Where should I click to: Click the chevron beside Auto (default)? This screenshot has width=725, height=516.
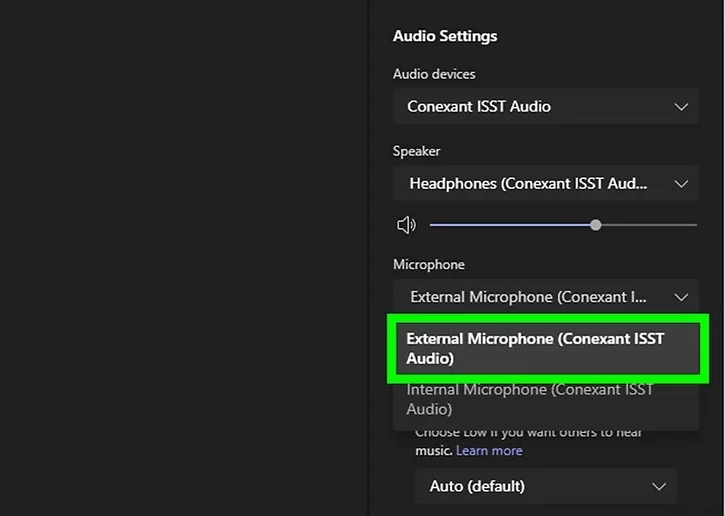coord(658,486)
